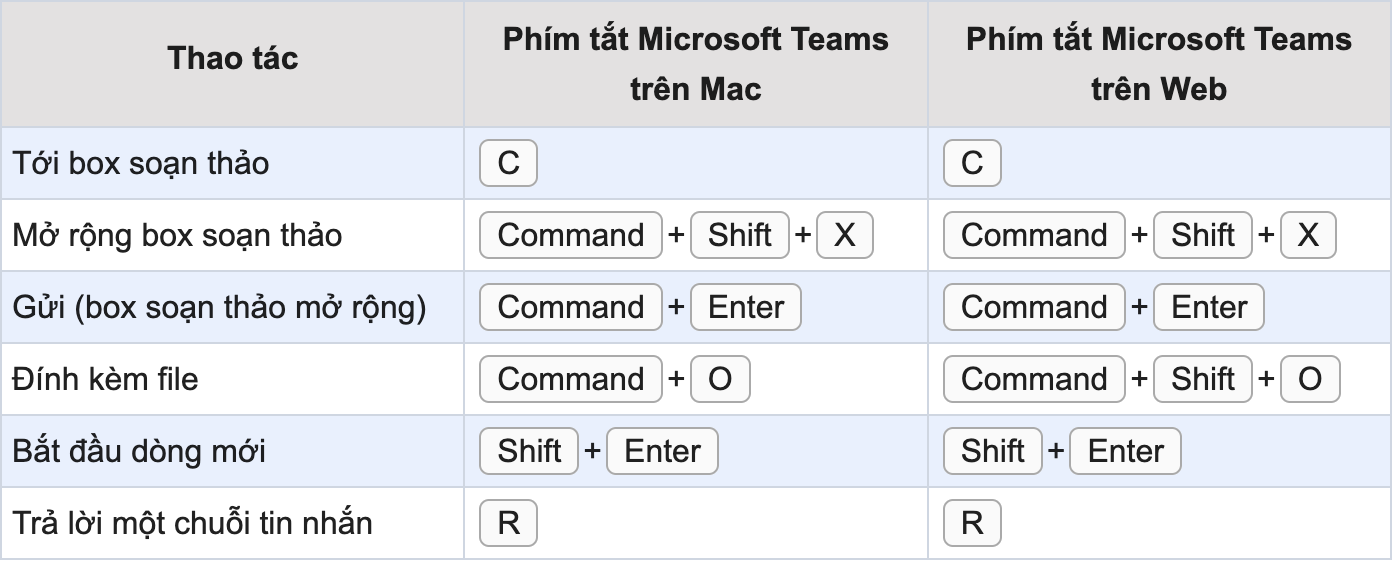The height and width of the screenshot is (562, 1394).
Task: Click the O key in the Mac attach-file row
Action: (x=720, y=379)
